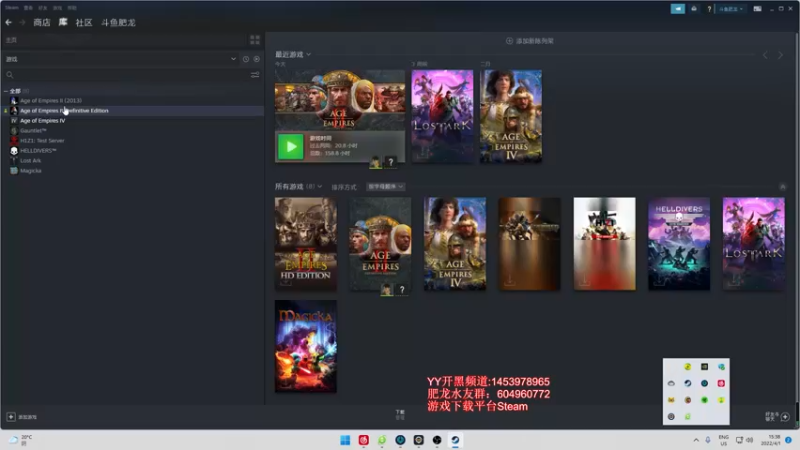
Task: Open Age of Empires II Definitive cover in all games
Action: pos(380,244)
